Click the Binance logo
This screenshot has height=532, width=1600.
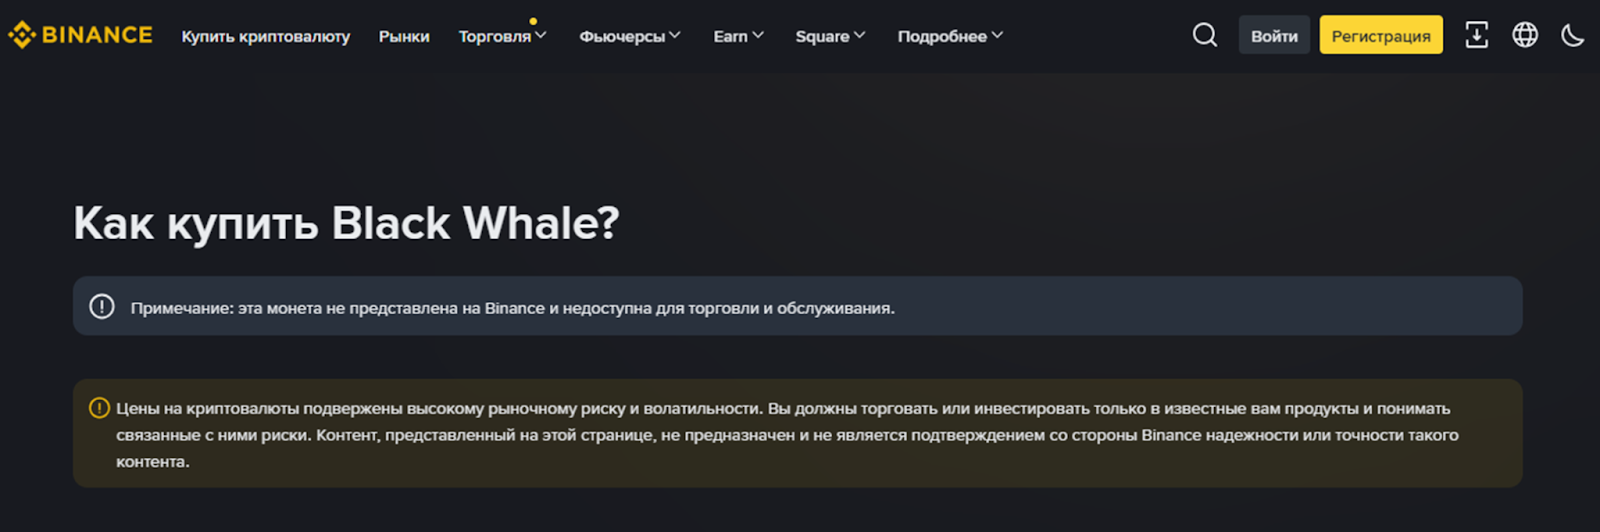click(80, 35)
